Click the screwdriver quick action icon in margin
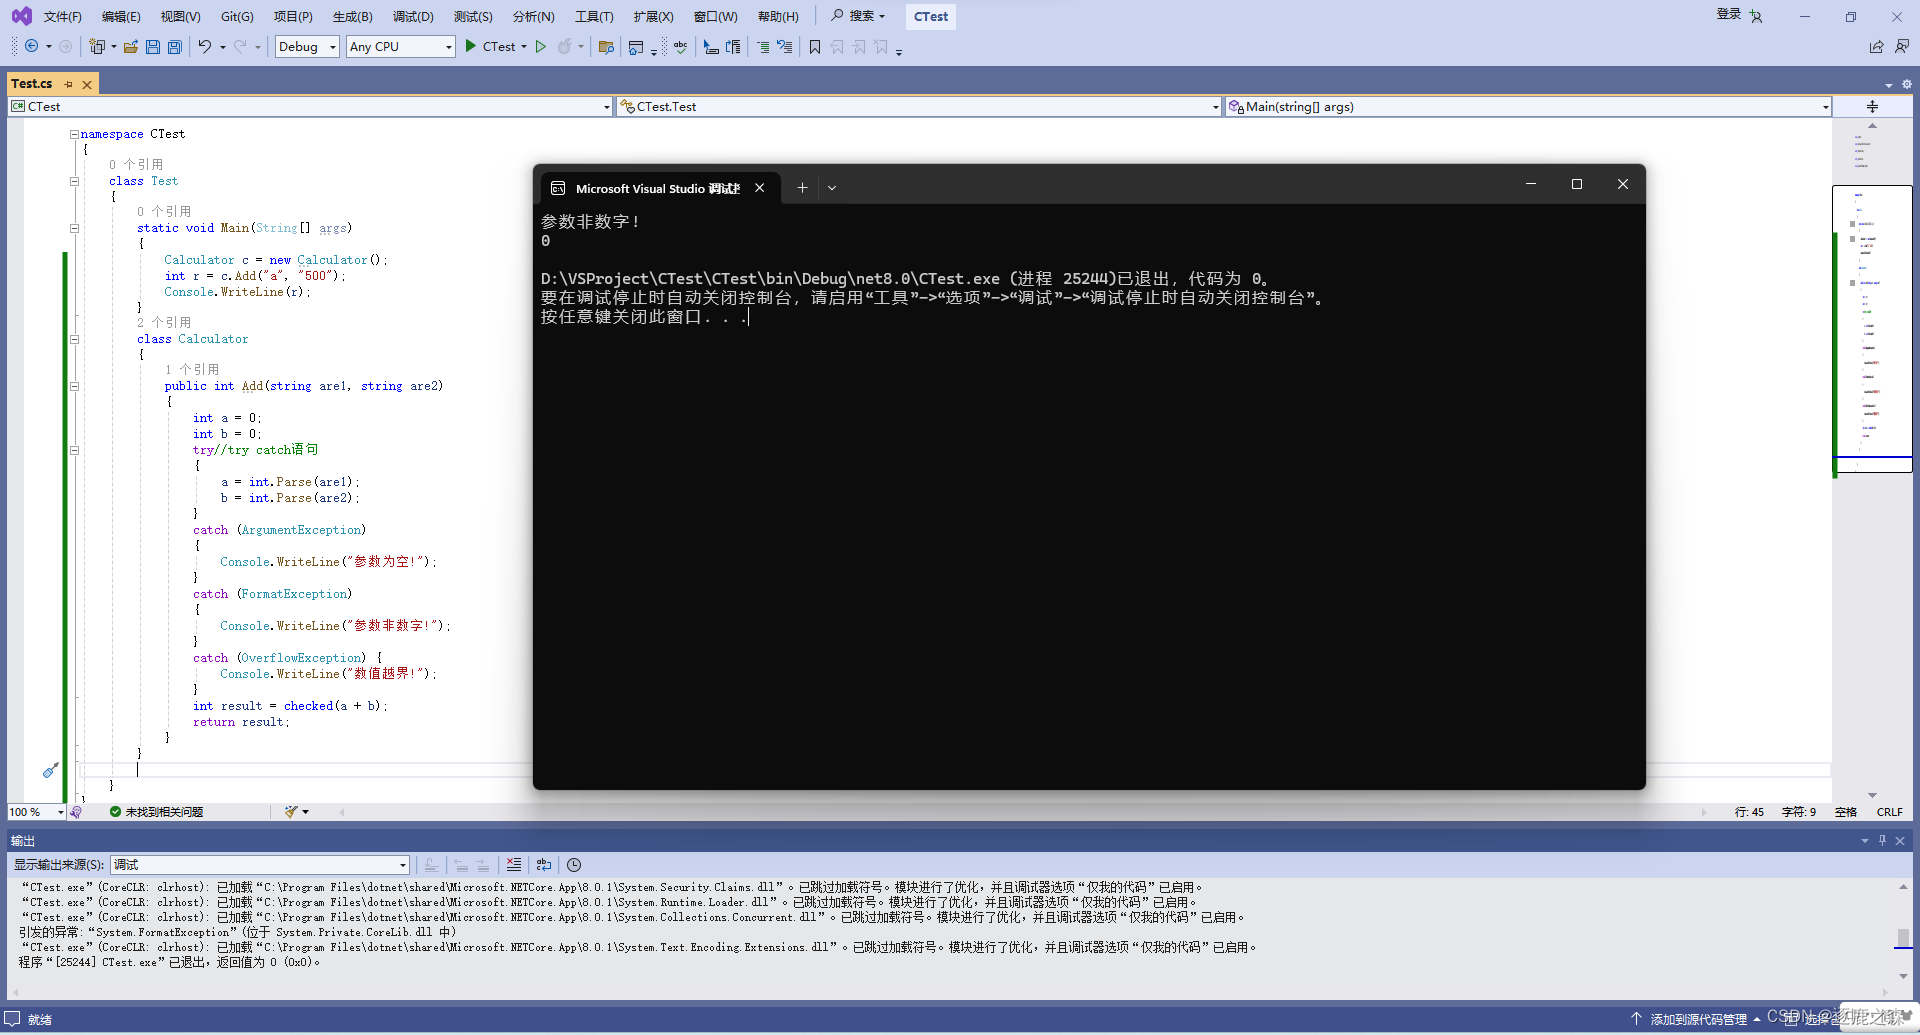Image resolution: width=1920 pixels, height=1035 pixels. (50, 770)
